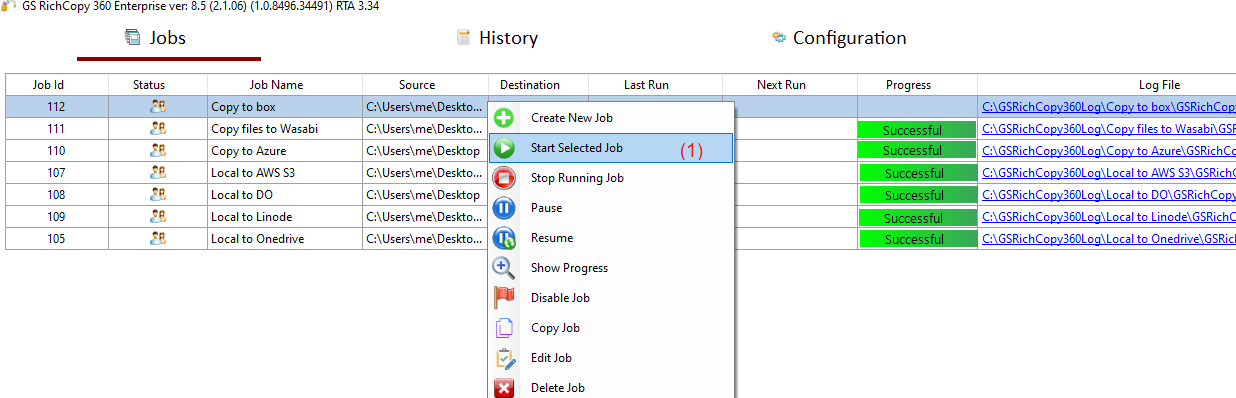Click the Source column header
The width and height of the screenshot is (1236, 398).
click(x=425, y=84)
